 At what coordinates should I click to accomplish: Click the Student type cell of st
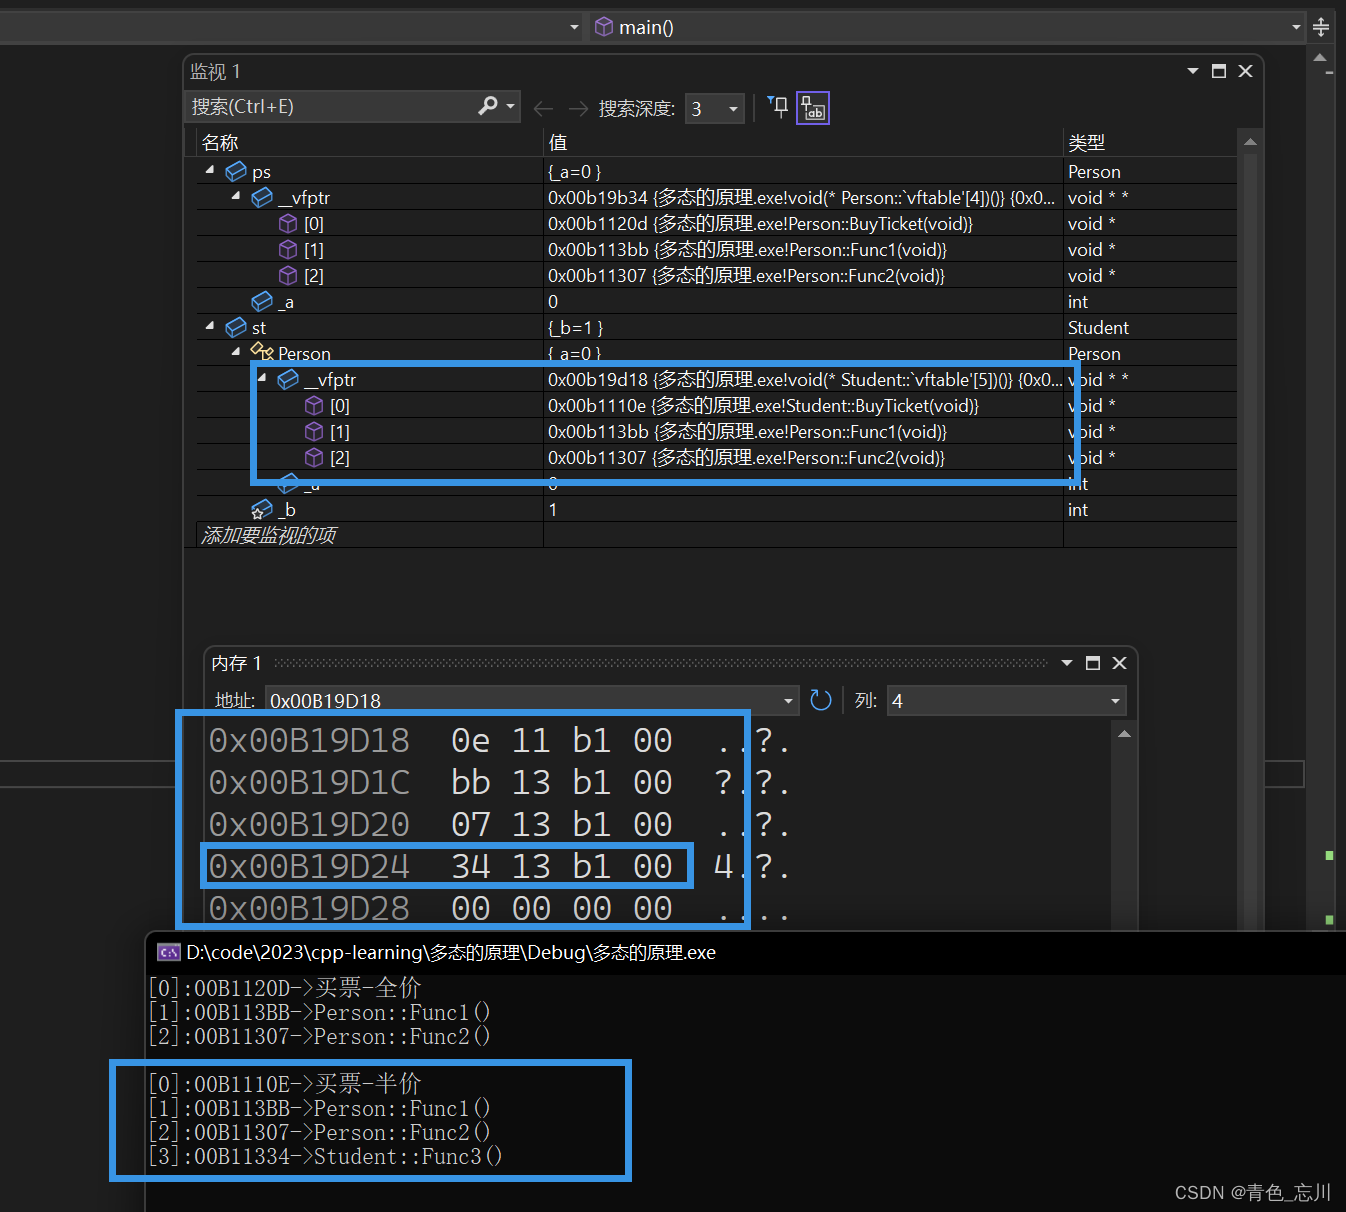tap(1098, 328)
